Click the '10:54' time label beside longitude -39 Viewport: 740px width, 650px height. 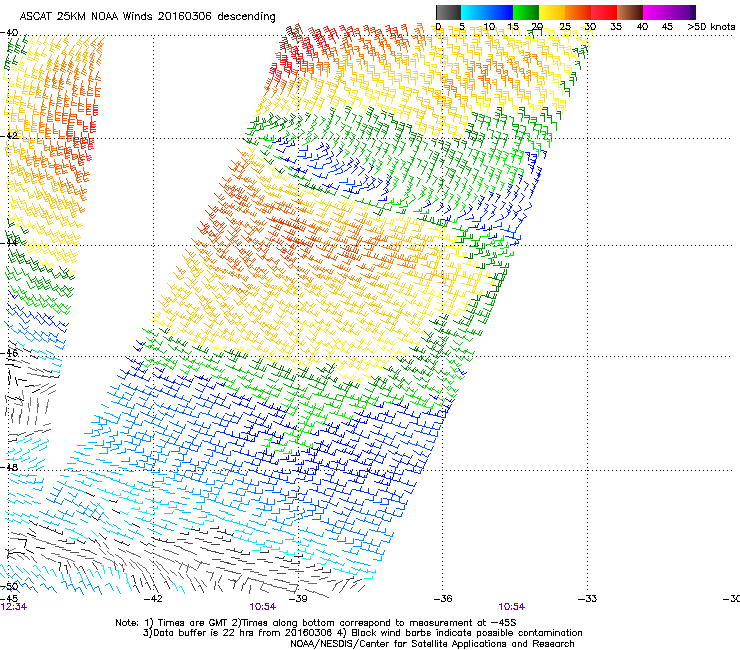pyautogui.click(x=262, y=607)
